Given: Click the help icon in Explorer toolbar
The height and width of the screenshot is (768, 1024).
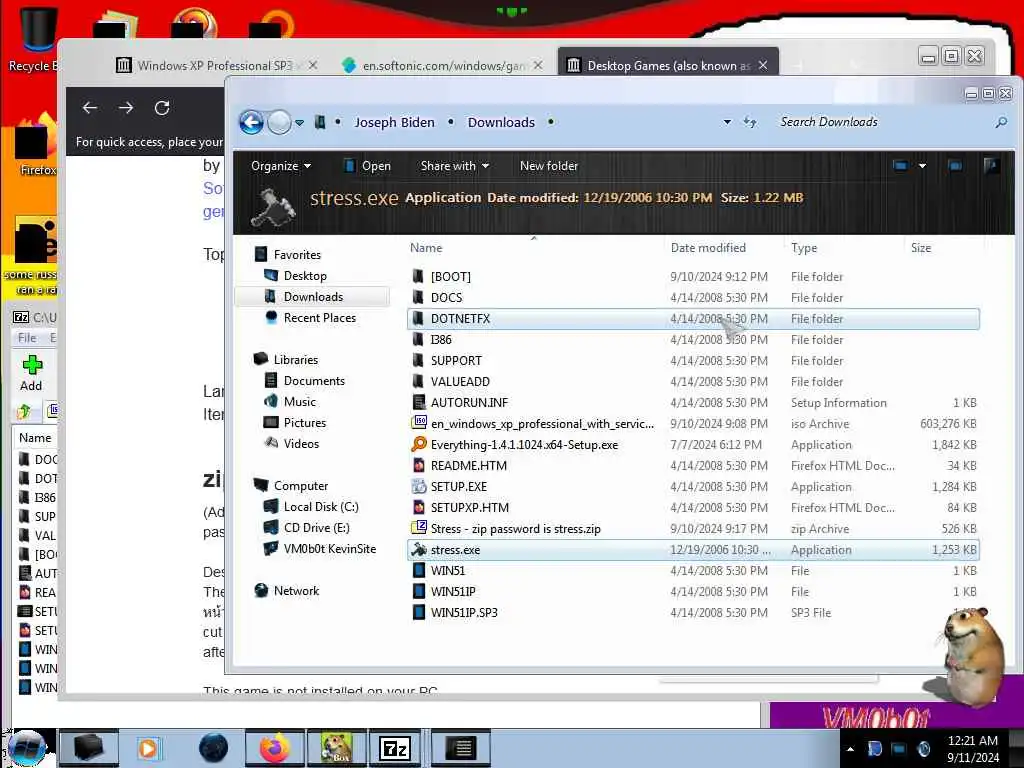Looking at the screenshot, I should pyautogui.click(x=991, y=166).
